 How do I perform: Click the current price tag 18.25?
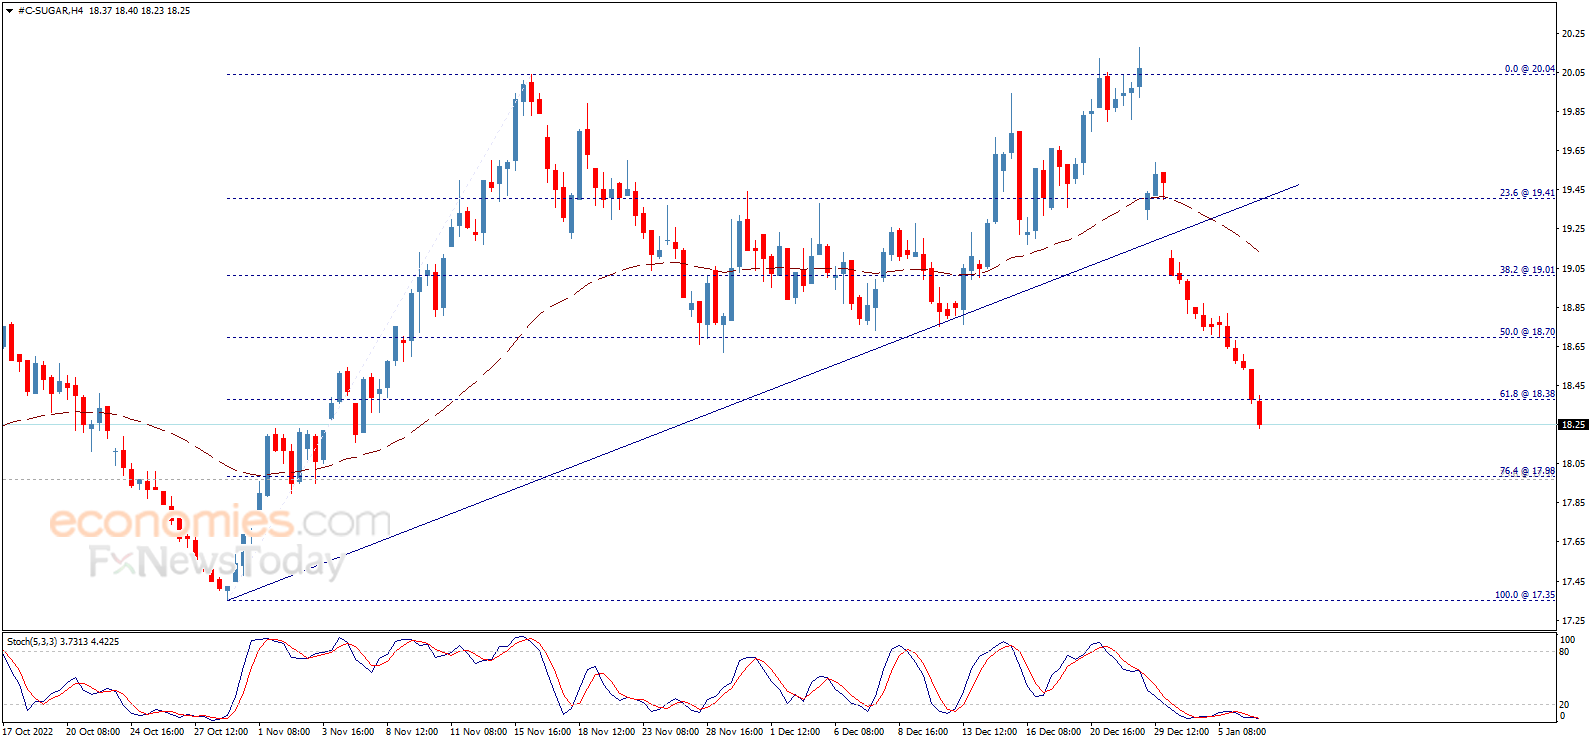(x=1573, y=425)
